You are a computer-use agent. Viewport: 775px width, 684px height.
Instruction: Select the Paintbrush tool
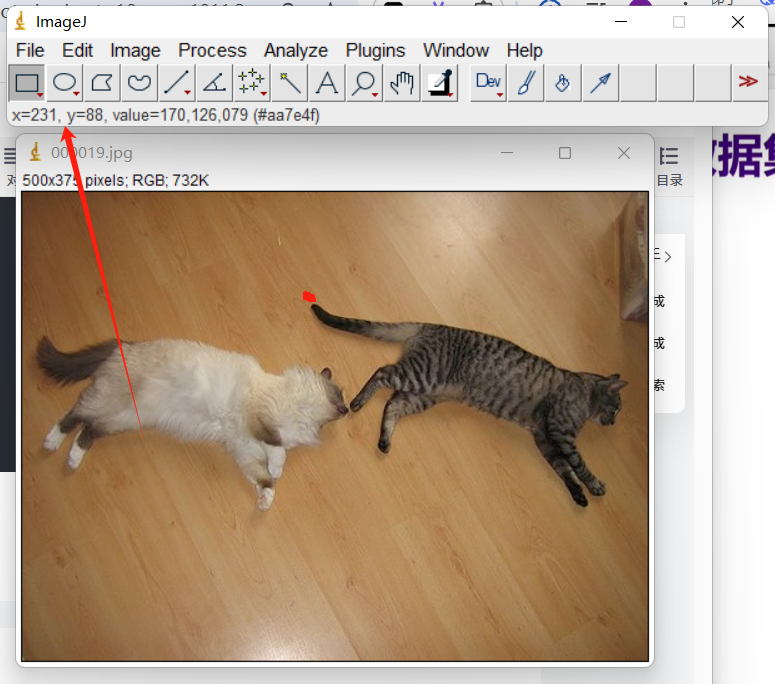[526, 83]
